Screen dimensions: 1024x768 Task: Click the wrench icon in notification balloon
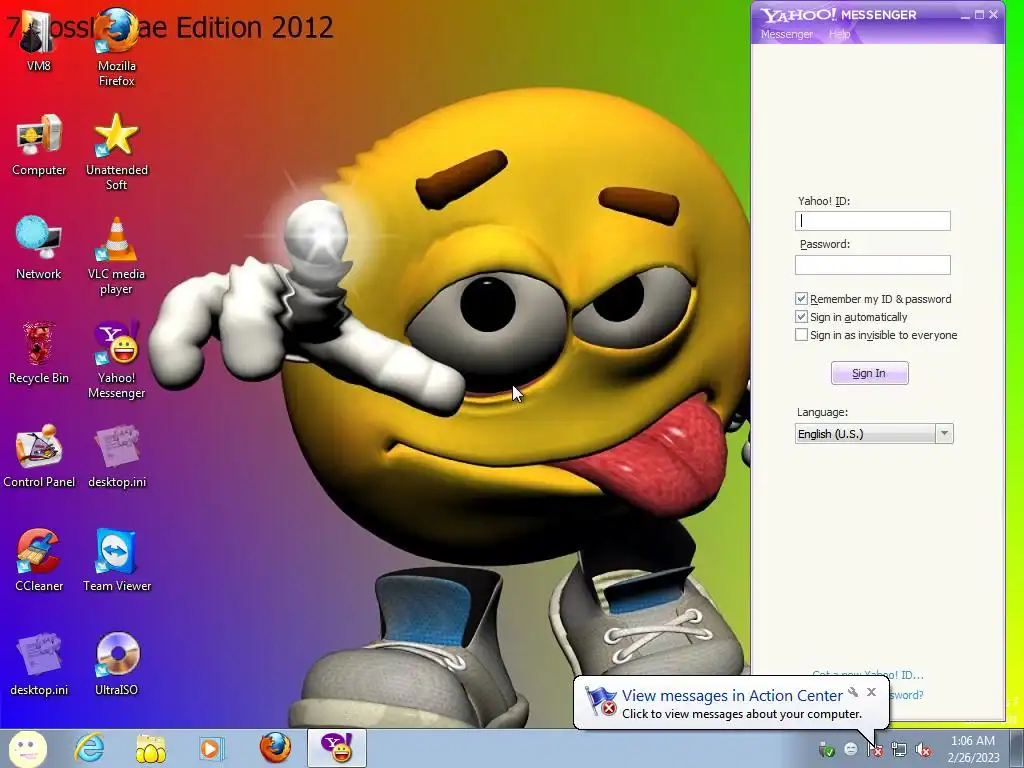pos(853,692)
